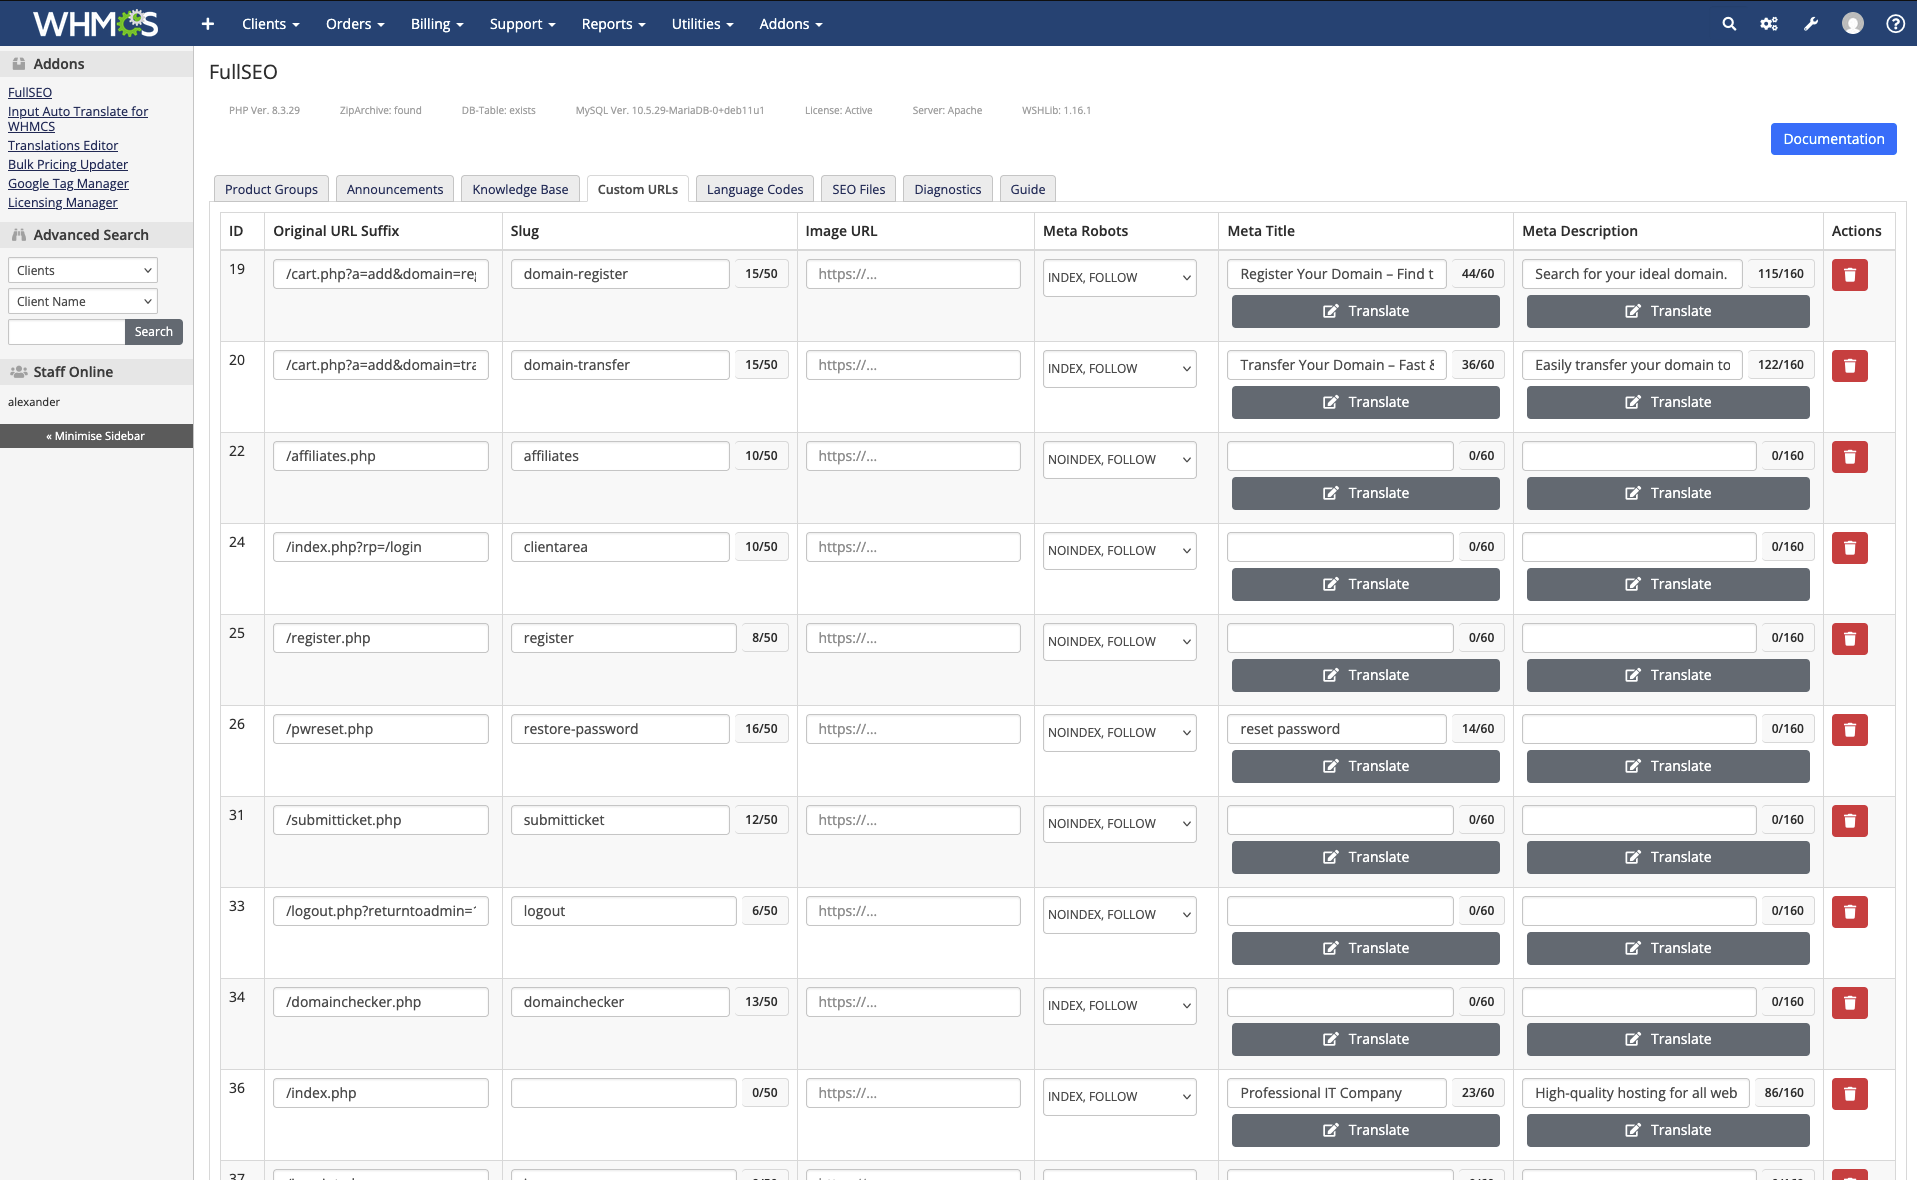Open the Google Tag Manager sidebar link

point(68,183)
